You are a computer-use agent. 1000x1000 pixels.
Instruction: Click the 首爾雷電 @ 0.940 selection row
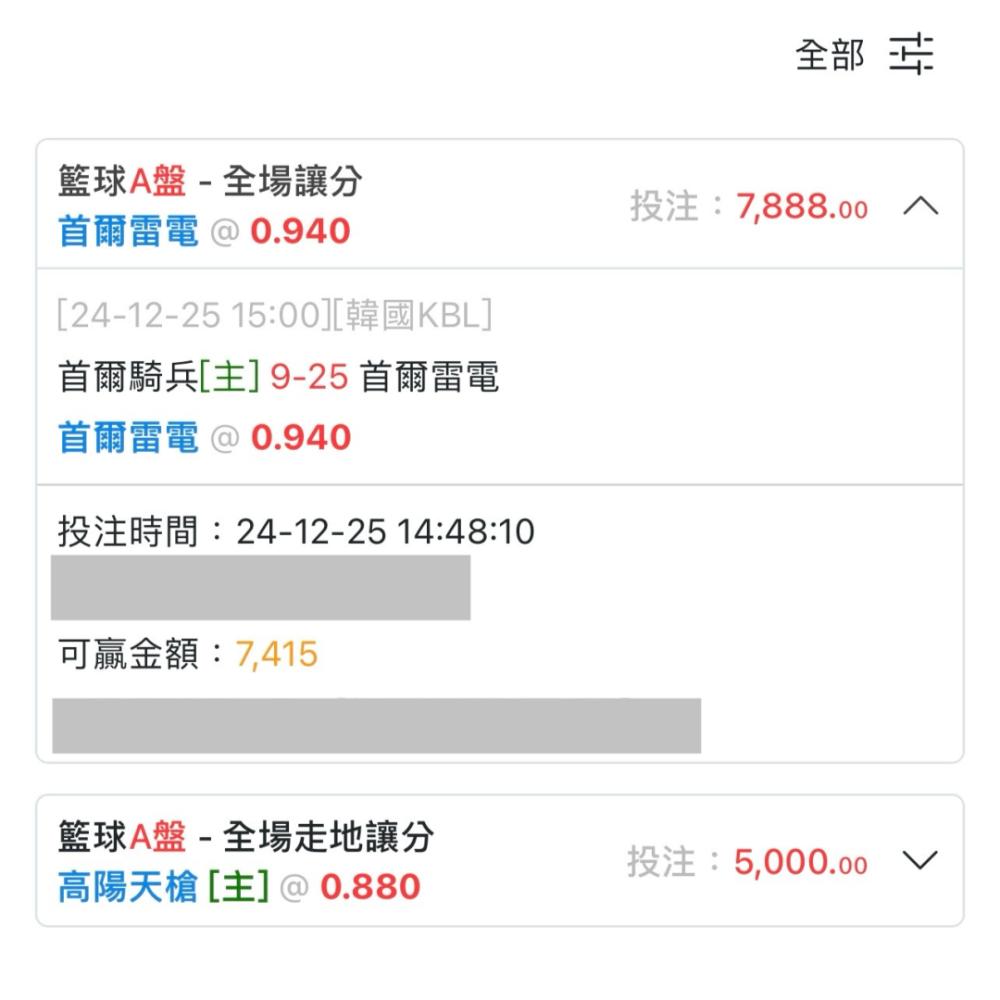click(x=205, y=438)
